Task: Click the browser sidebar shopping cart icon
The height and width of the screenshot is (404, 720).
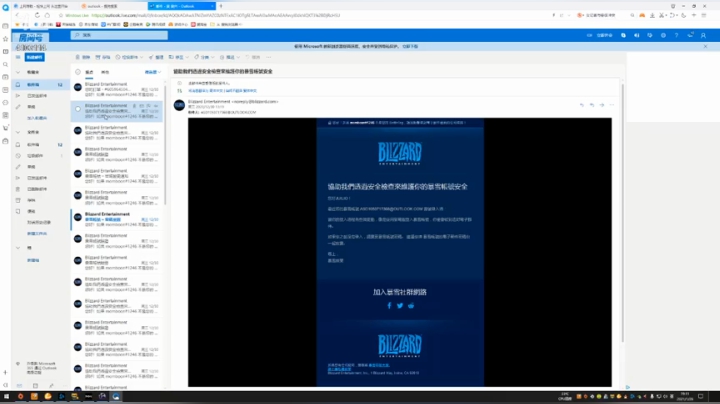Action: [x=6, y=128]
